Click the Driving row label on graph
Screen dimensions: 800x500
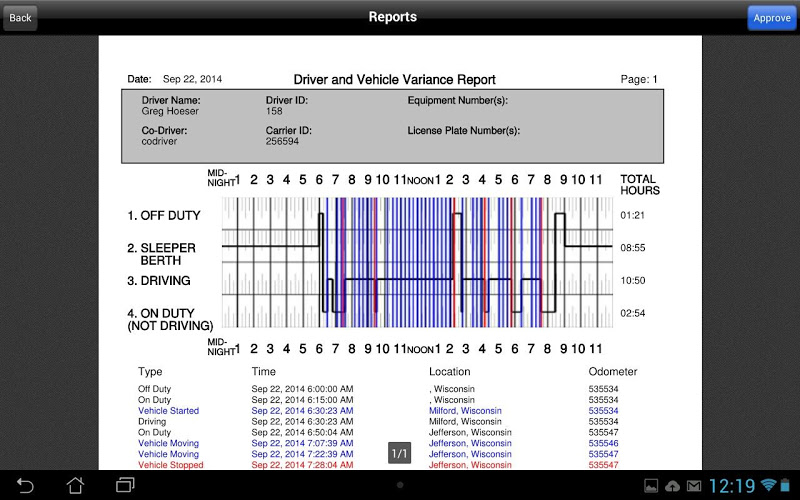(159, 281)
